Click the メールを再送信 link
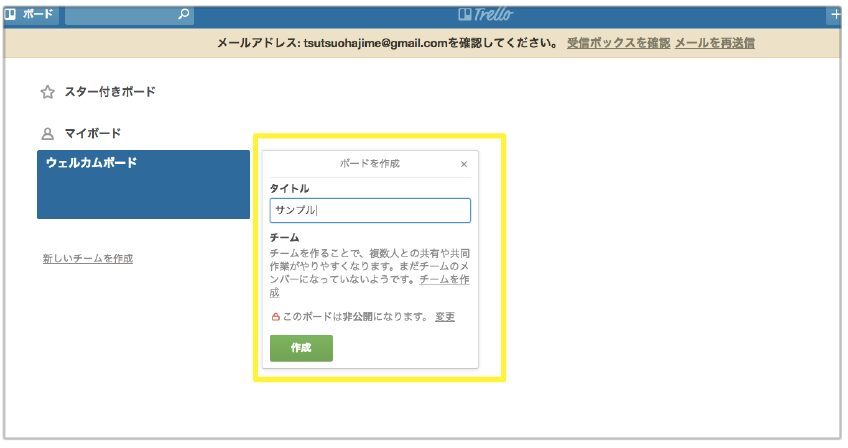Screen dimensions: 848x448 714,43
